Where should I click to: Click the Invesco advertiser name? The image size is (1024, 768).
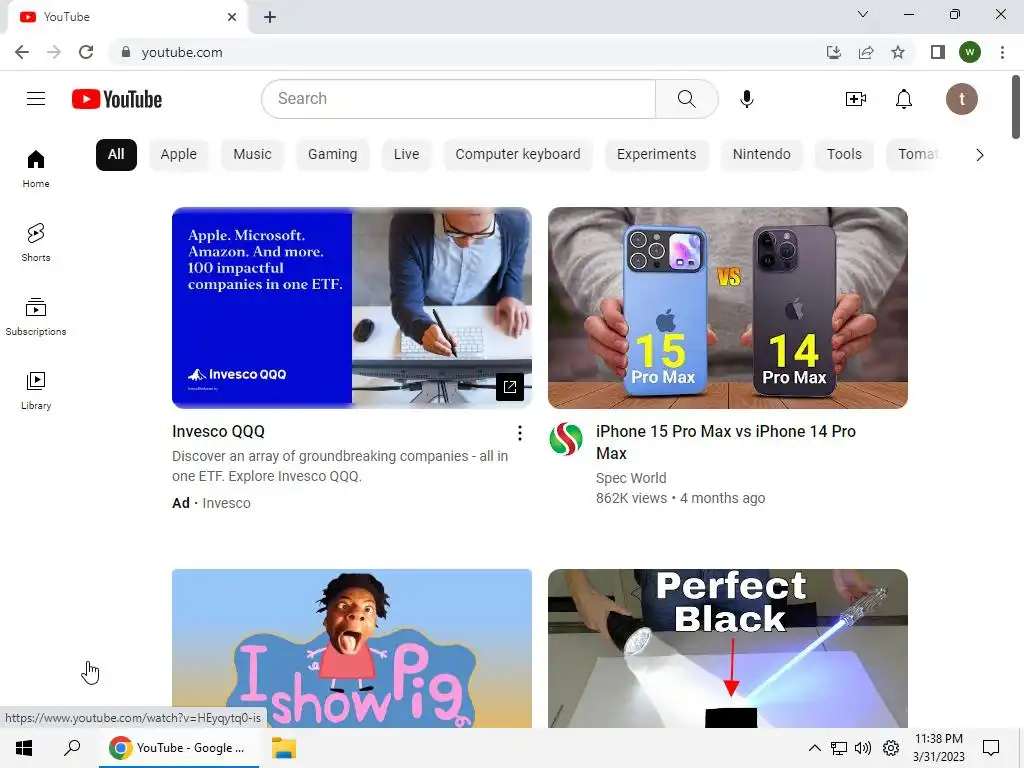pyautogui.click(x=226, y=503)
